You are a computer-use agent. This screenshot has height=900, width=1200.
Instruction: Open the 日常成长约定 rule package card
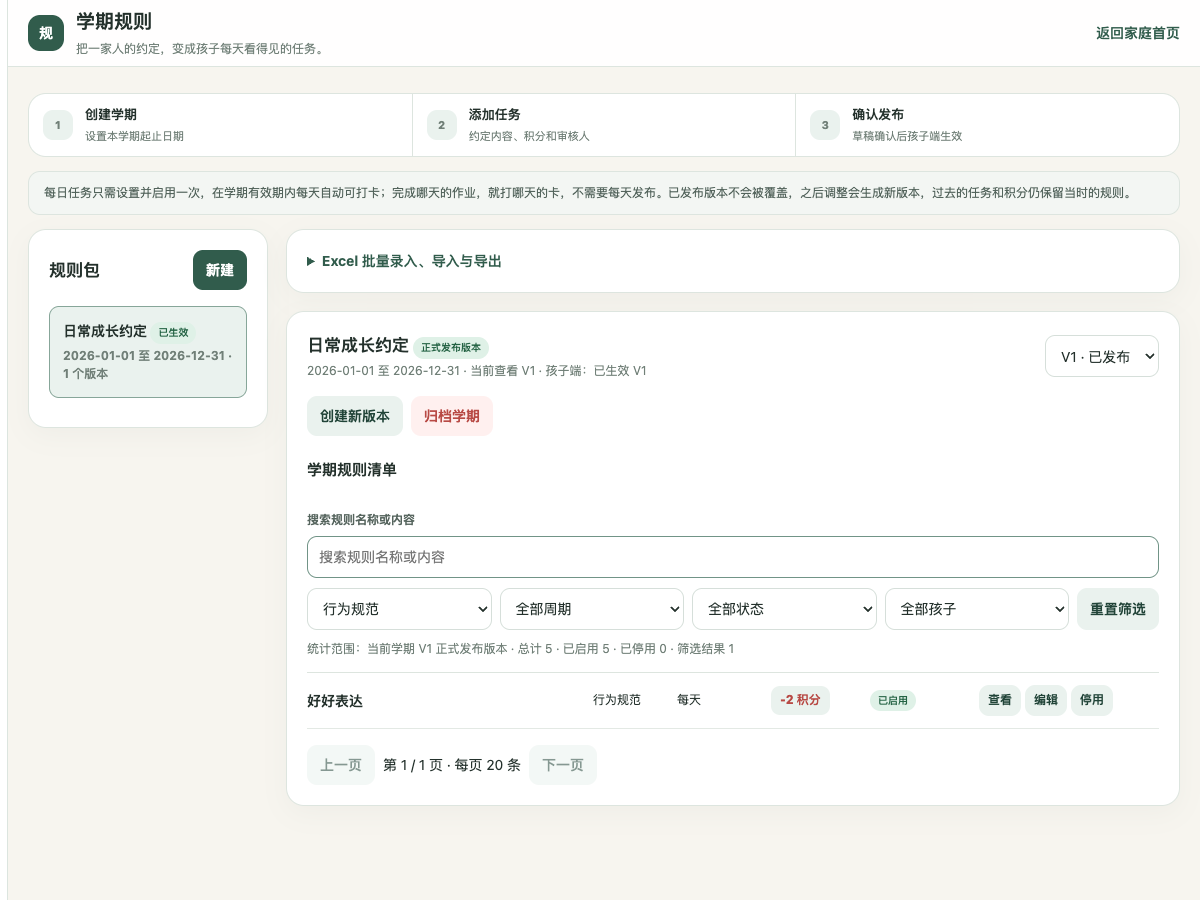[148, 352]
